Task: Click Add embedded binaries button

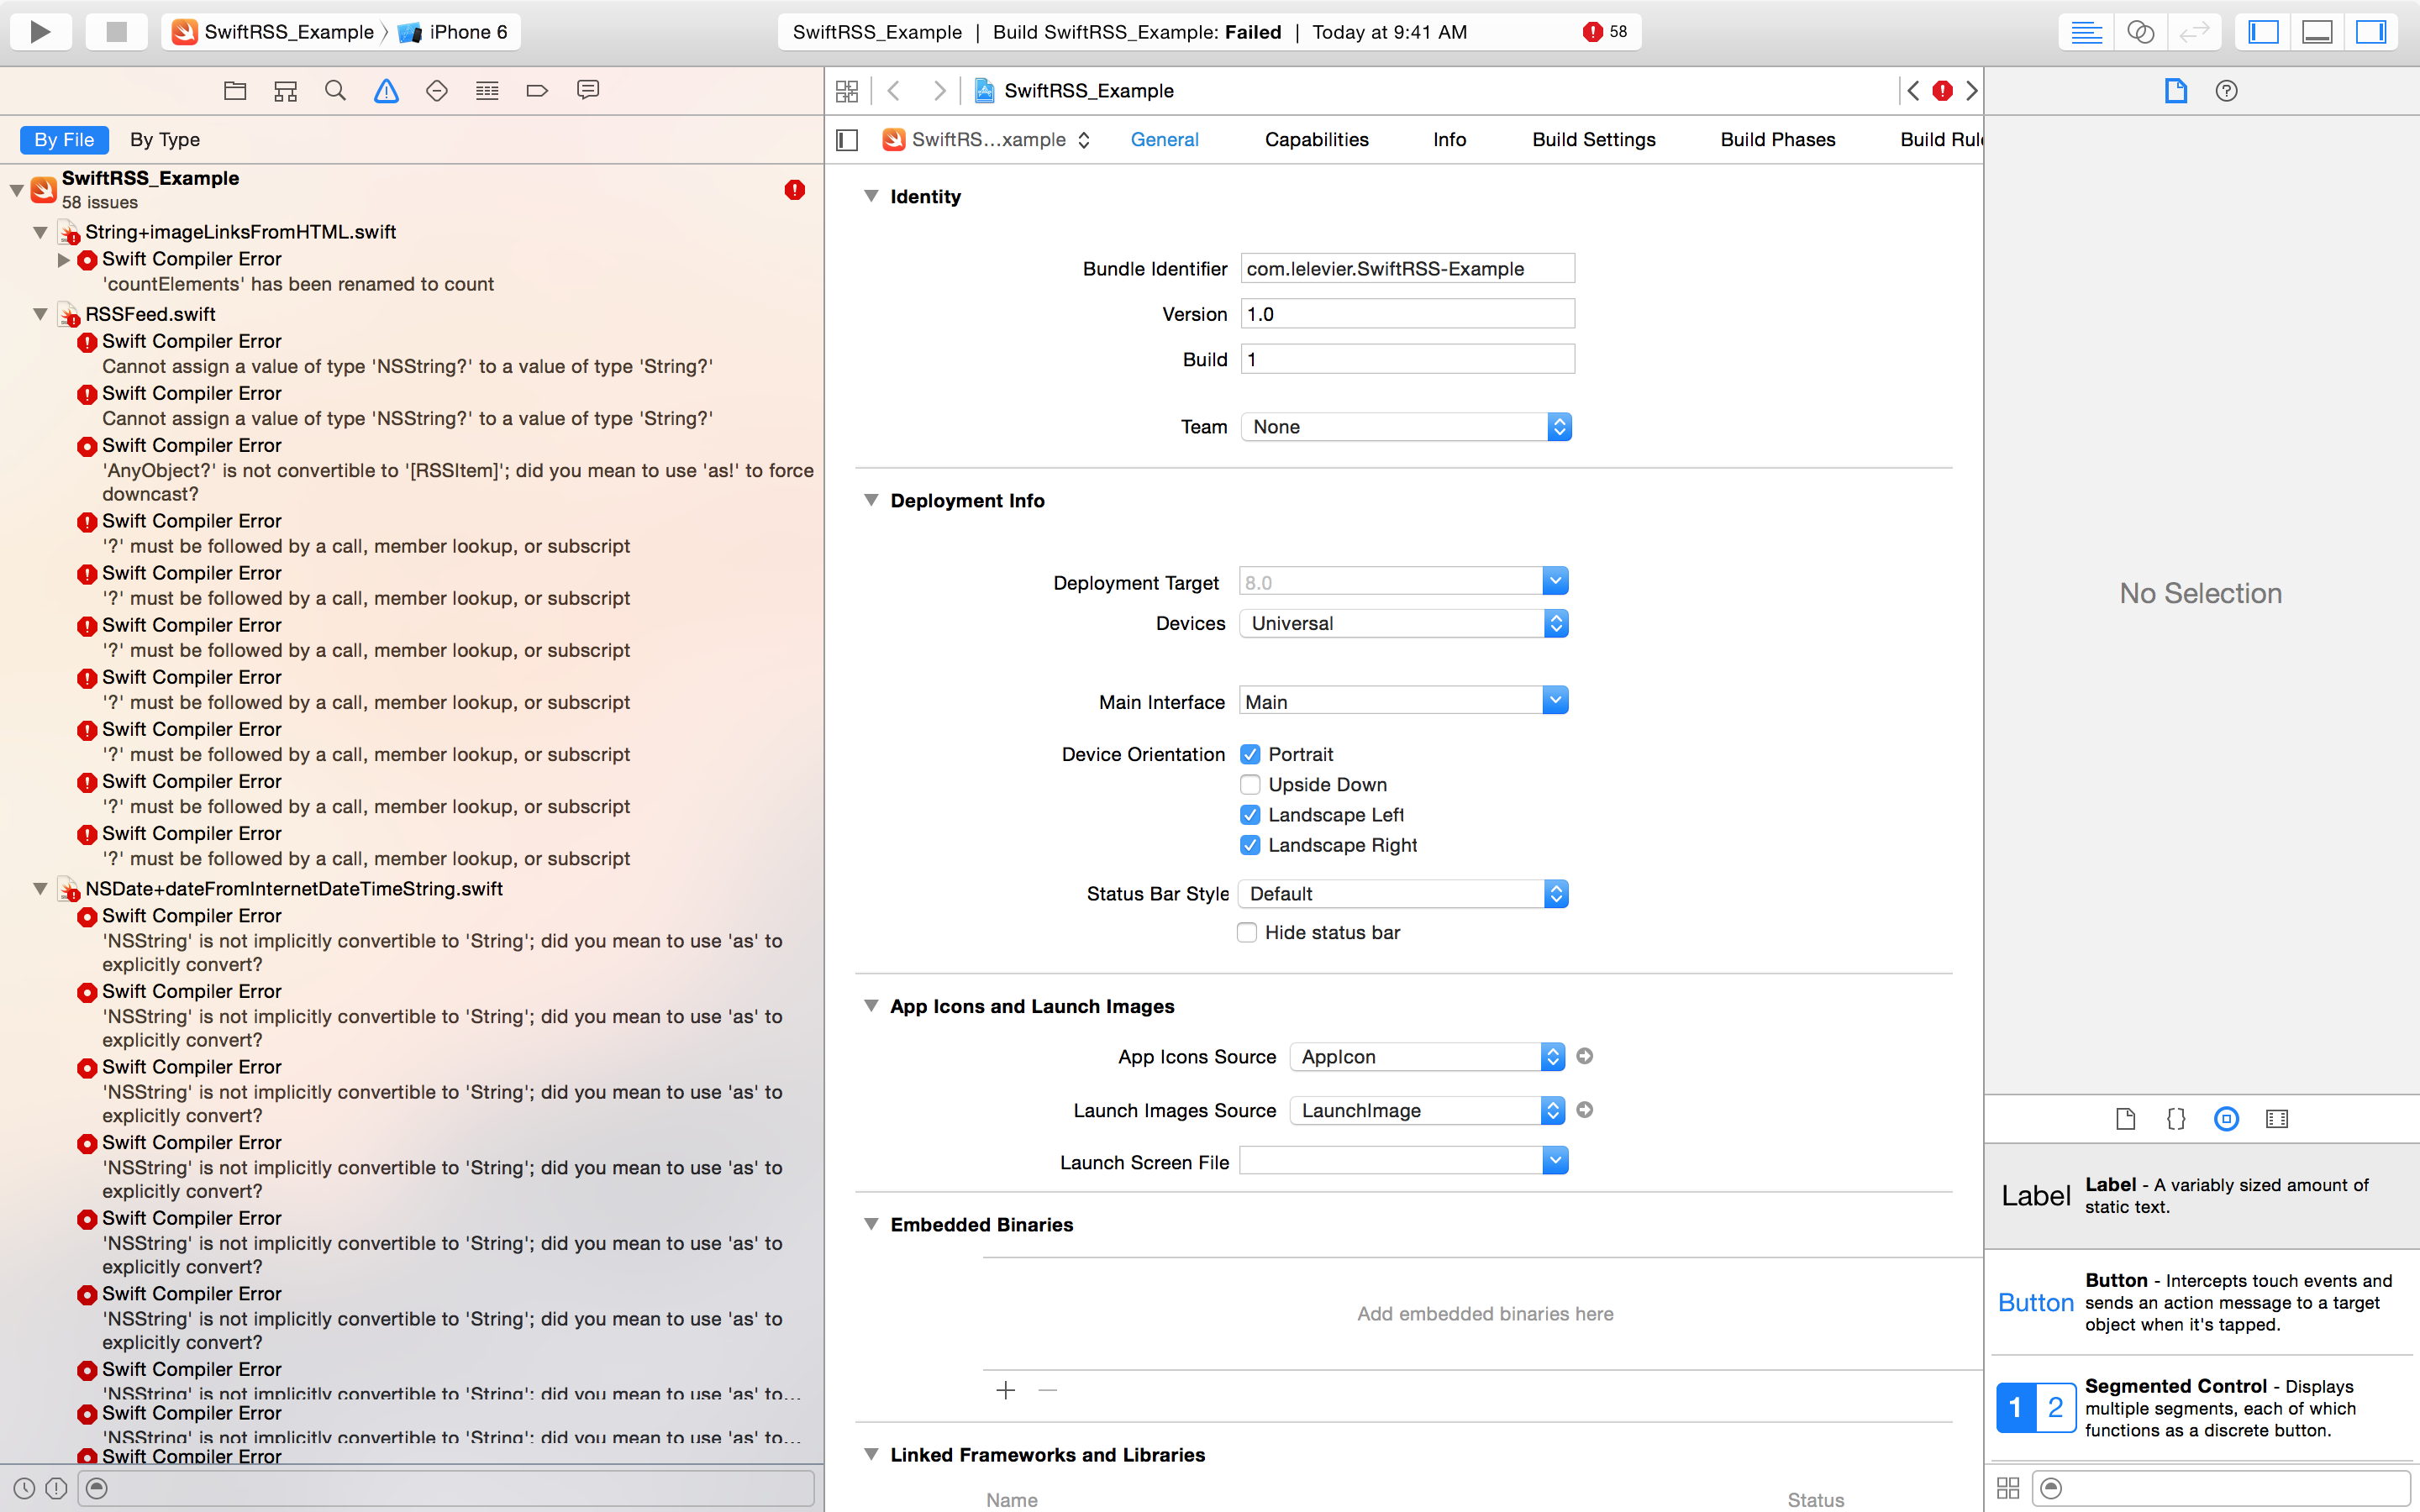Action: click(x=1005, y=1389)
